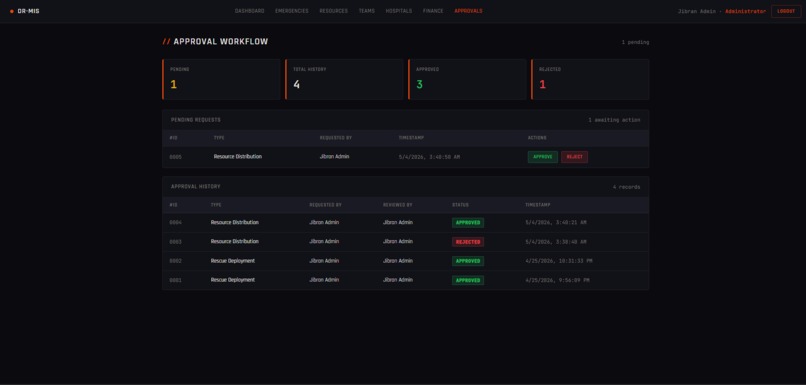Click Rescue Deployment in history row 0001

(x=233, y=280)
